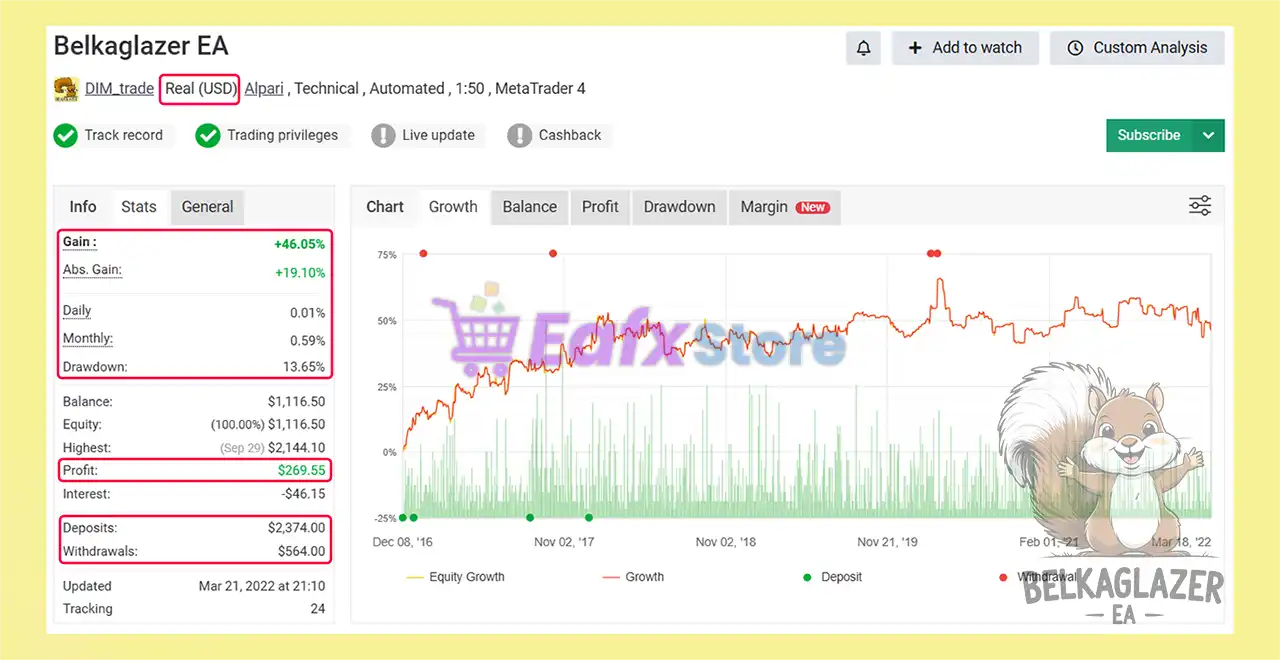Click the Belkaglazer EA title
Viewport: 1280px width, 660px height.
(x=141, y=46)
